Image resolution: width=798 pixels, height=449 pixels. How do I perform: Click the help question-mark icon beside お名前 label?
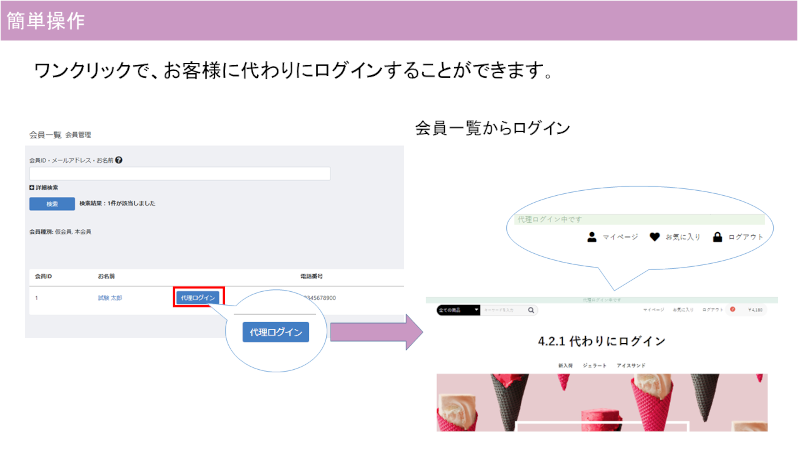[118, 160]
